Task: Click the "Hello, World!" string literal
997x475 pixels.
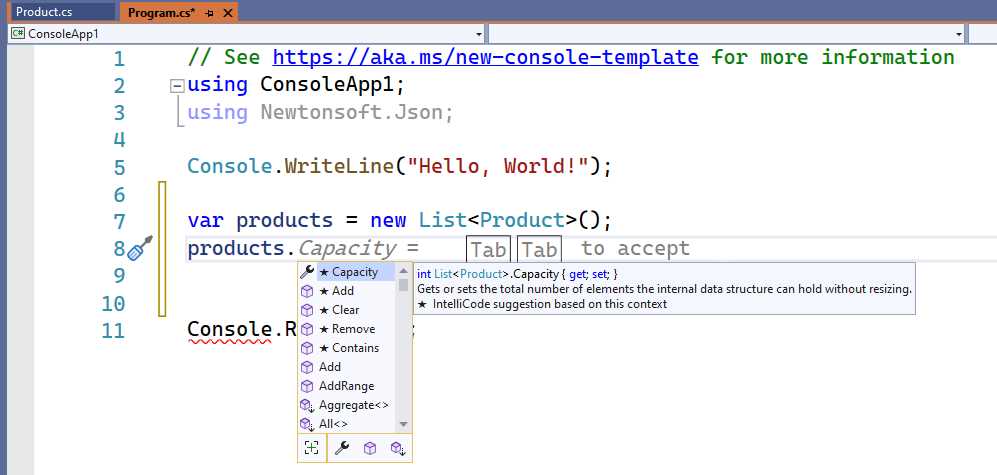Action: point(498,167)
